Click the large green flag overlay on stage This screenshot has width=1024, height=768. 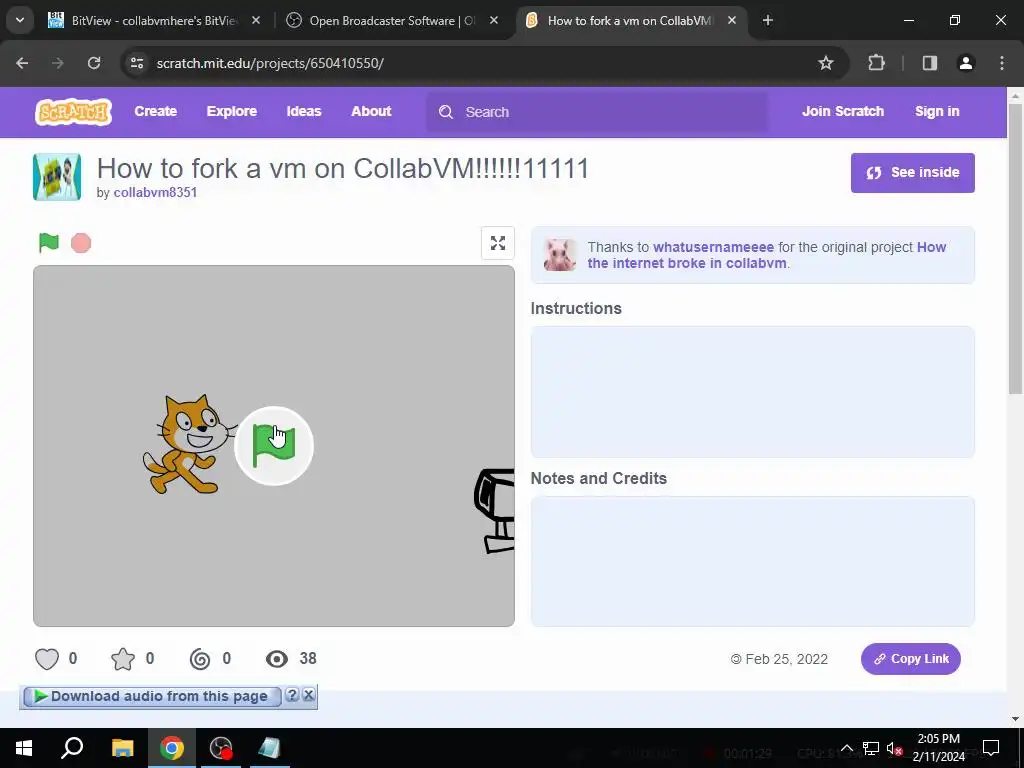[x=274, y=446]
